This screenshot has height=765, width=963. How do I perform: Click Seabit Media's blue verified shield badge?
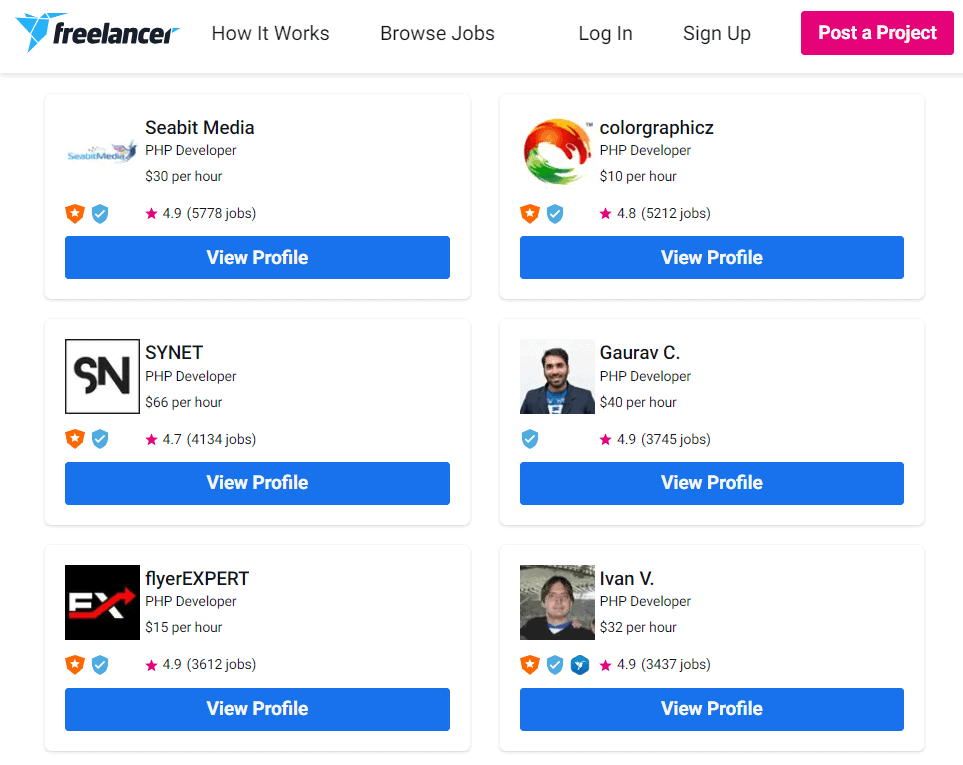[x=100, y=214]
